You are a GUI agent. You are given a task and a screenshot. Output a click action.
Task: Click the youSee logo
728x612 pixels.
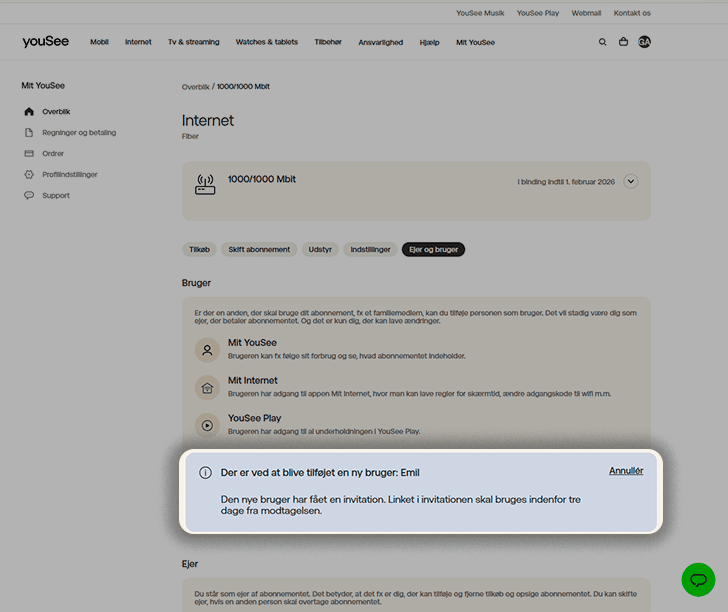click(45, 42)
